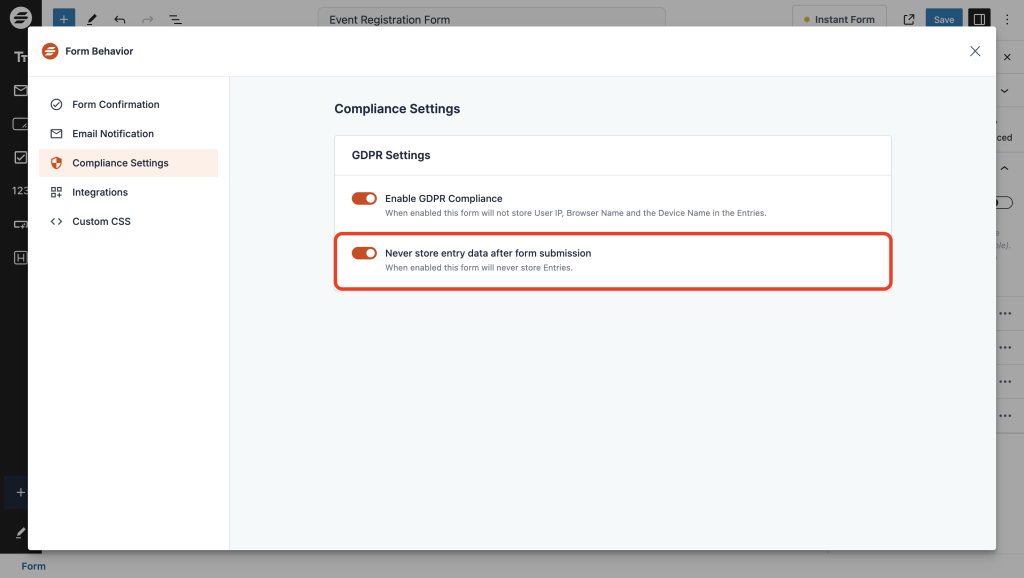The image size is (1024, 578).
Task: Click the Instant Form button
Action: [839, 18]
